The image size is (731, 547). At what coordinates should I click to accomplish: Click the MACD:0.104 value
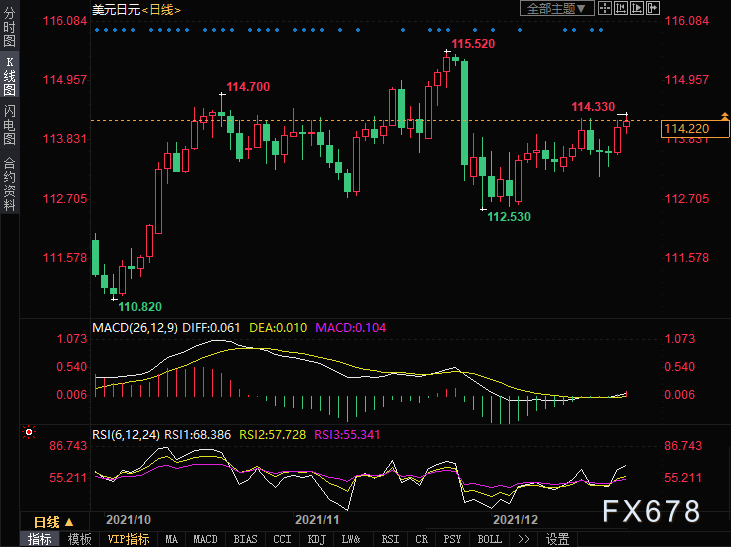pyautogui.click(x=351, y=328)
